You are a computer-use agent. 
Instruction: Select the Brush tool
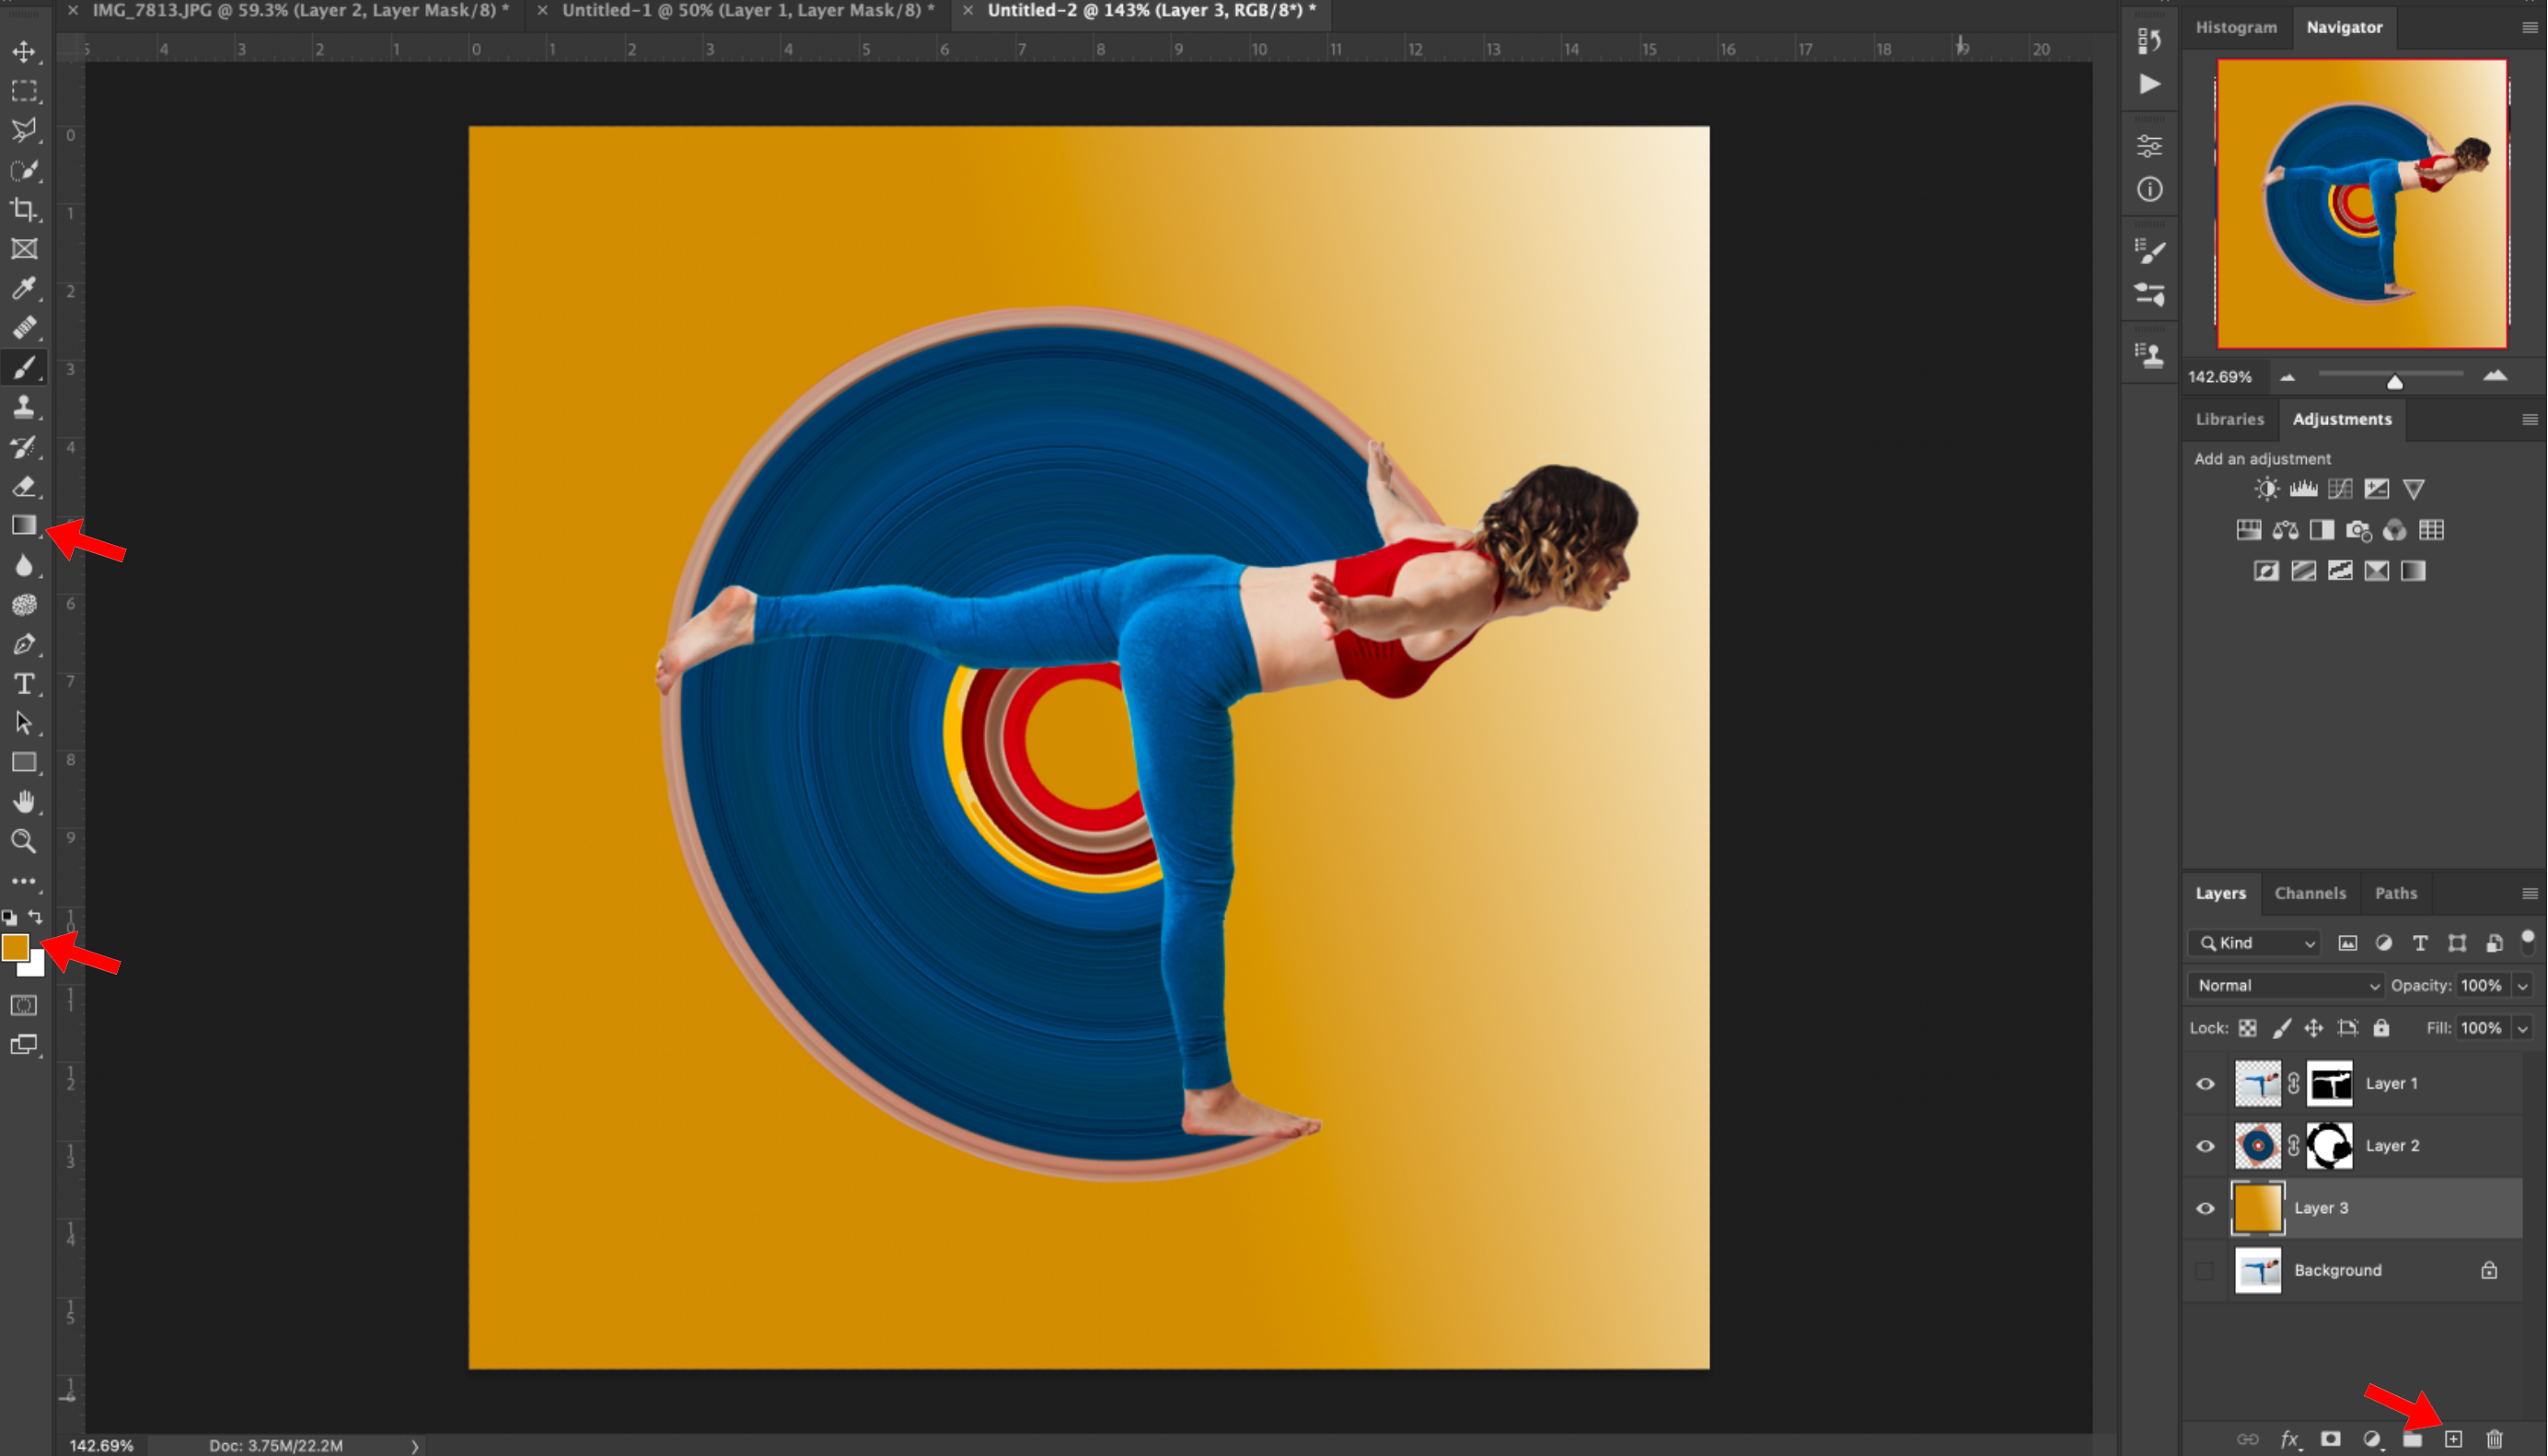pos(24,367)
